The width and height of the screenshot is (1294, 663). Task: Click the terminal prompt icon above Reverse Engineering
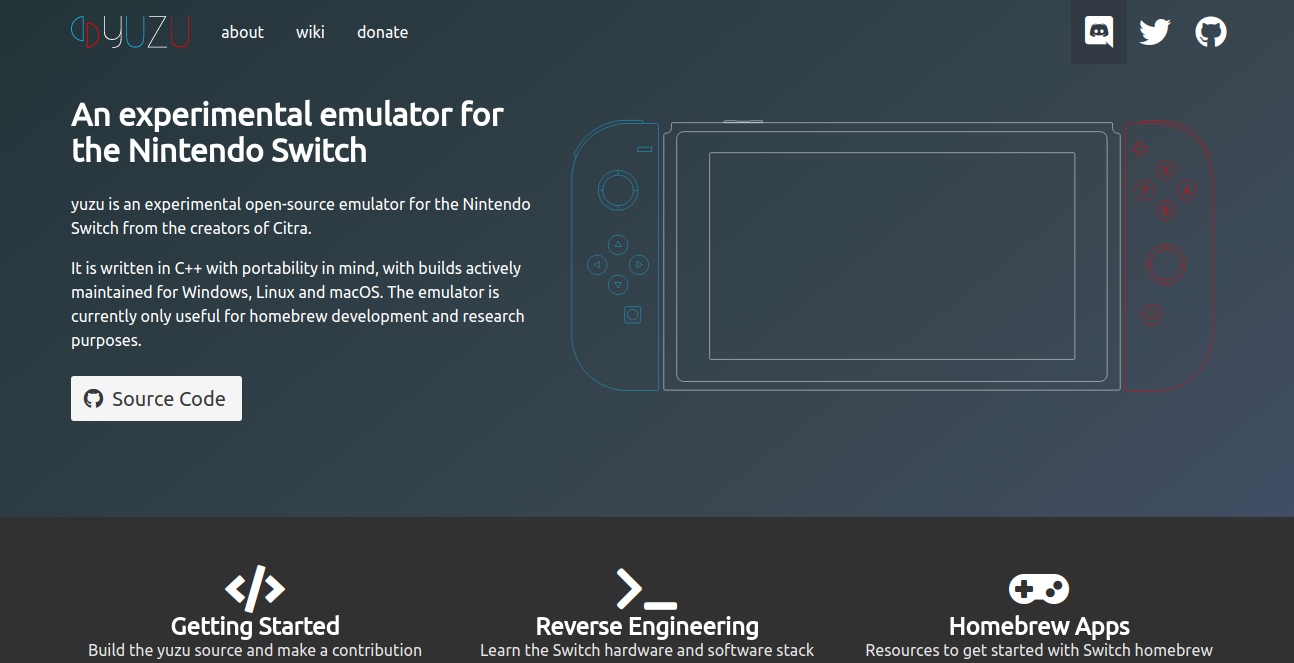point(647,588)
